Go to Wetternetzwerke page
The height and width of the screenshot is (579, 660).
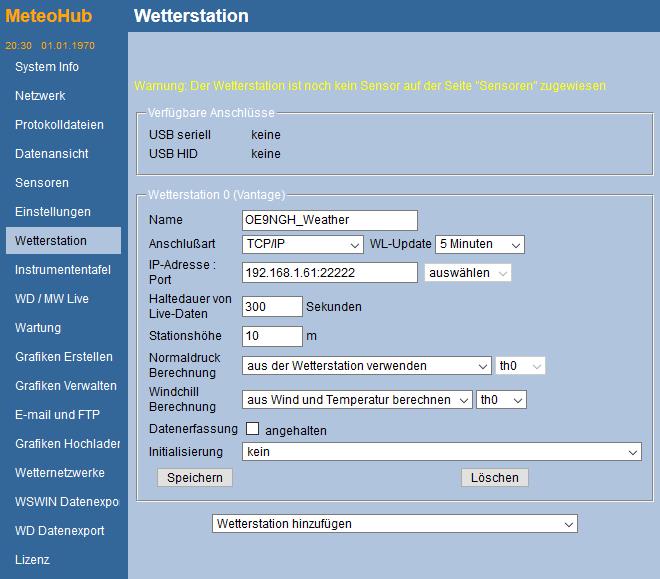pyautogui.click(x=60, y=473)
